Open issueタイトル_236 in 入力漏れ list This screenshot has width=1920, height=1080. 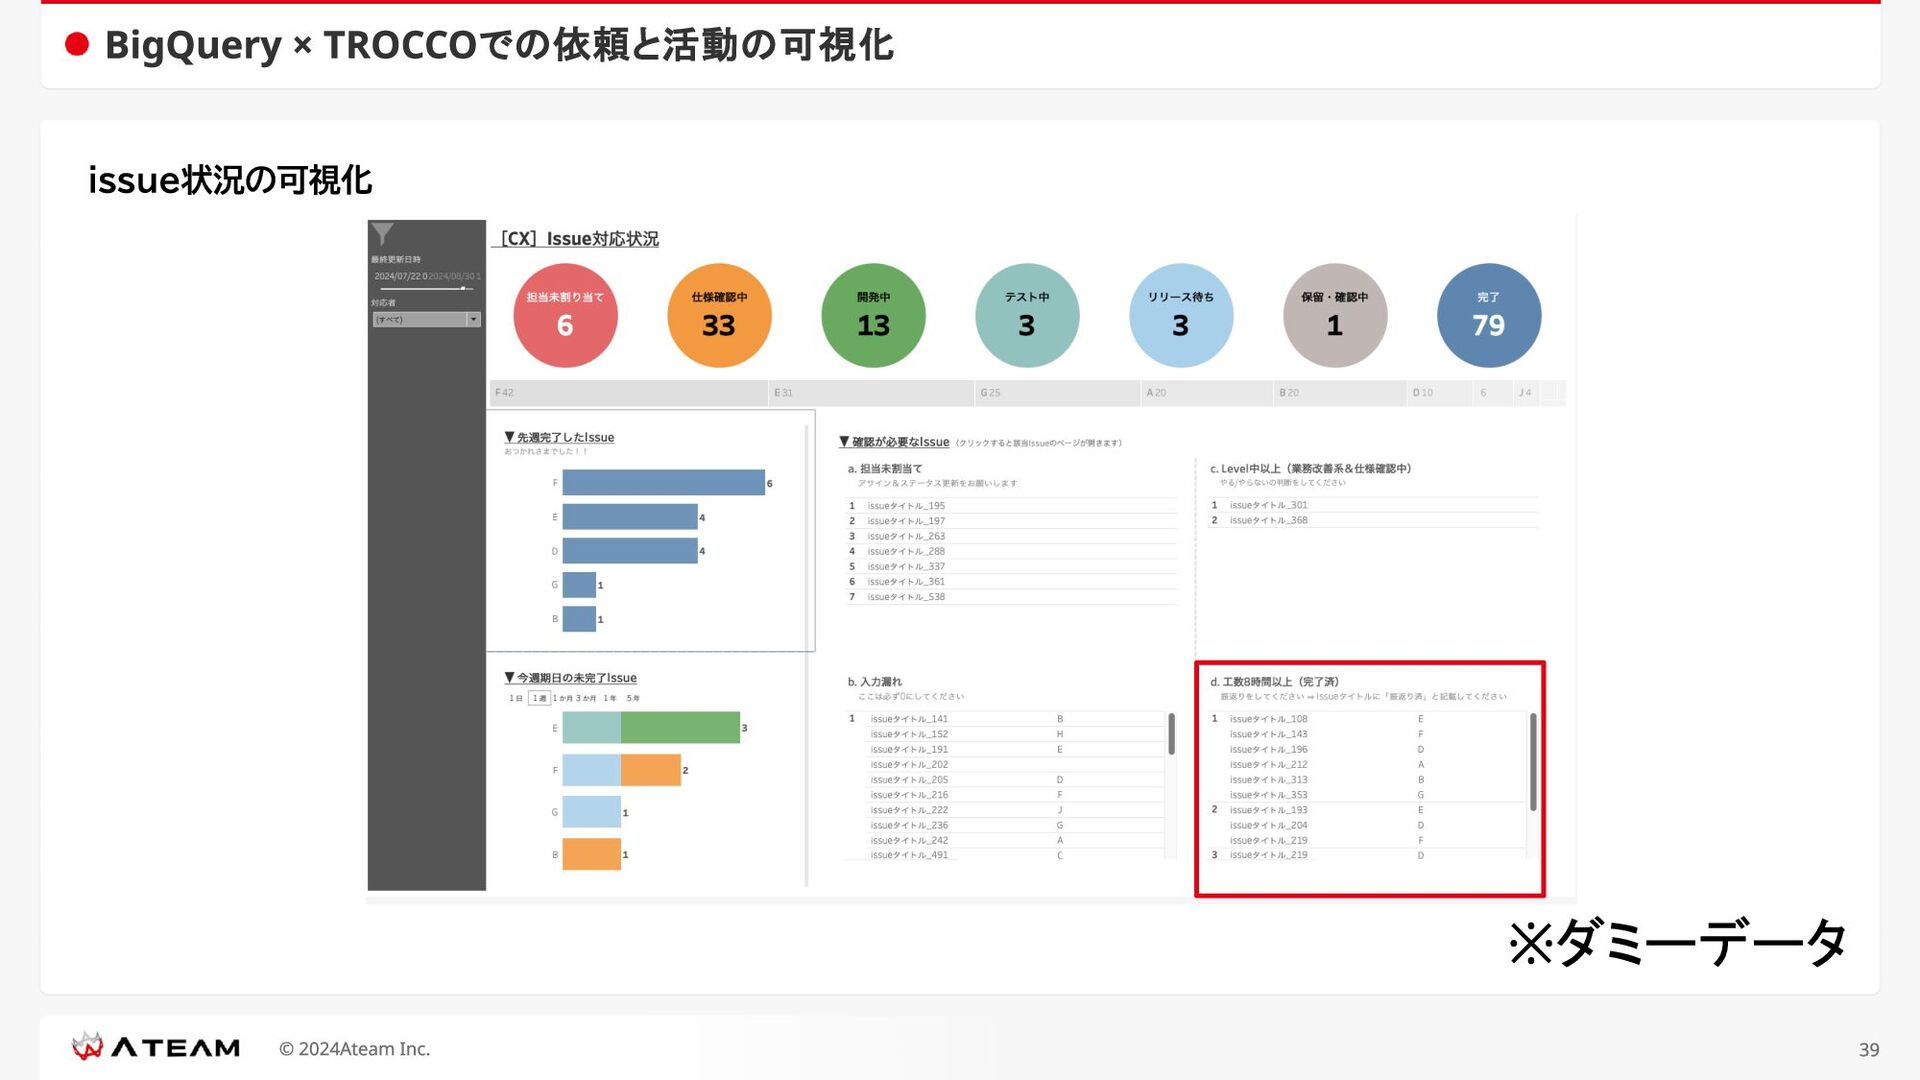[909, 825]
